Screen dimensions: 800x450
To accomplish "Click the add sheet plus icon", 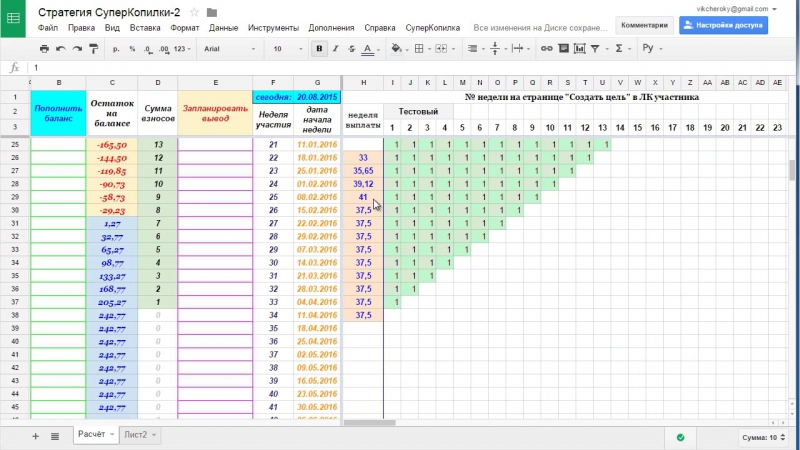I will (35, 436).
